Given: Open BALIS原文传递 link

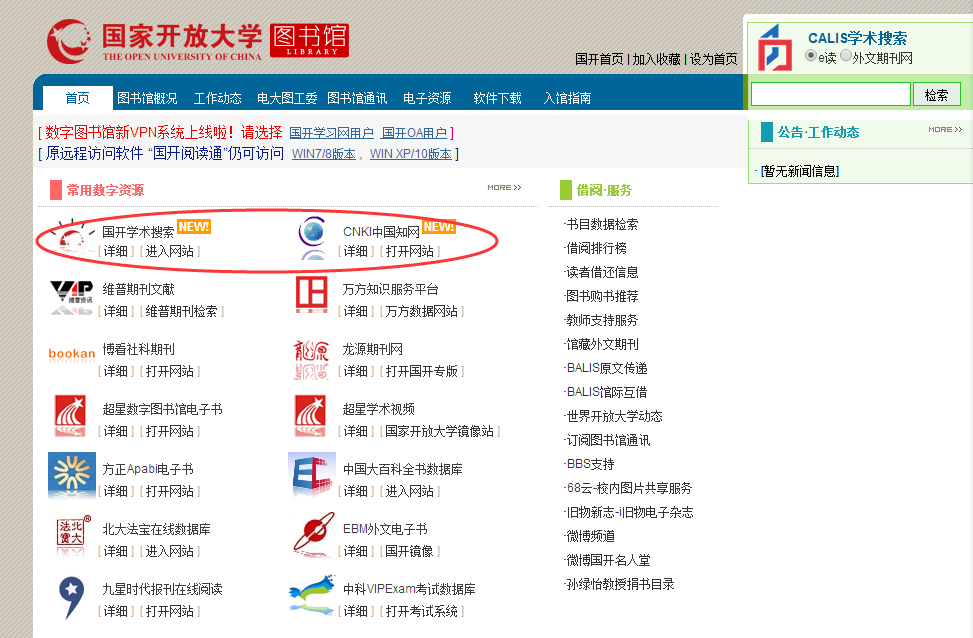Looking at the screenshot, I should point(607,369).
